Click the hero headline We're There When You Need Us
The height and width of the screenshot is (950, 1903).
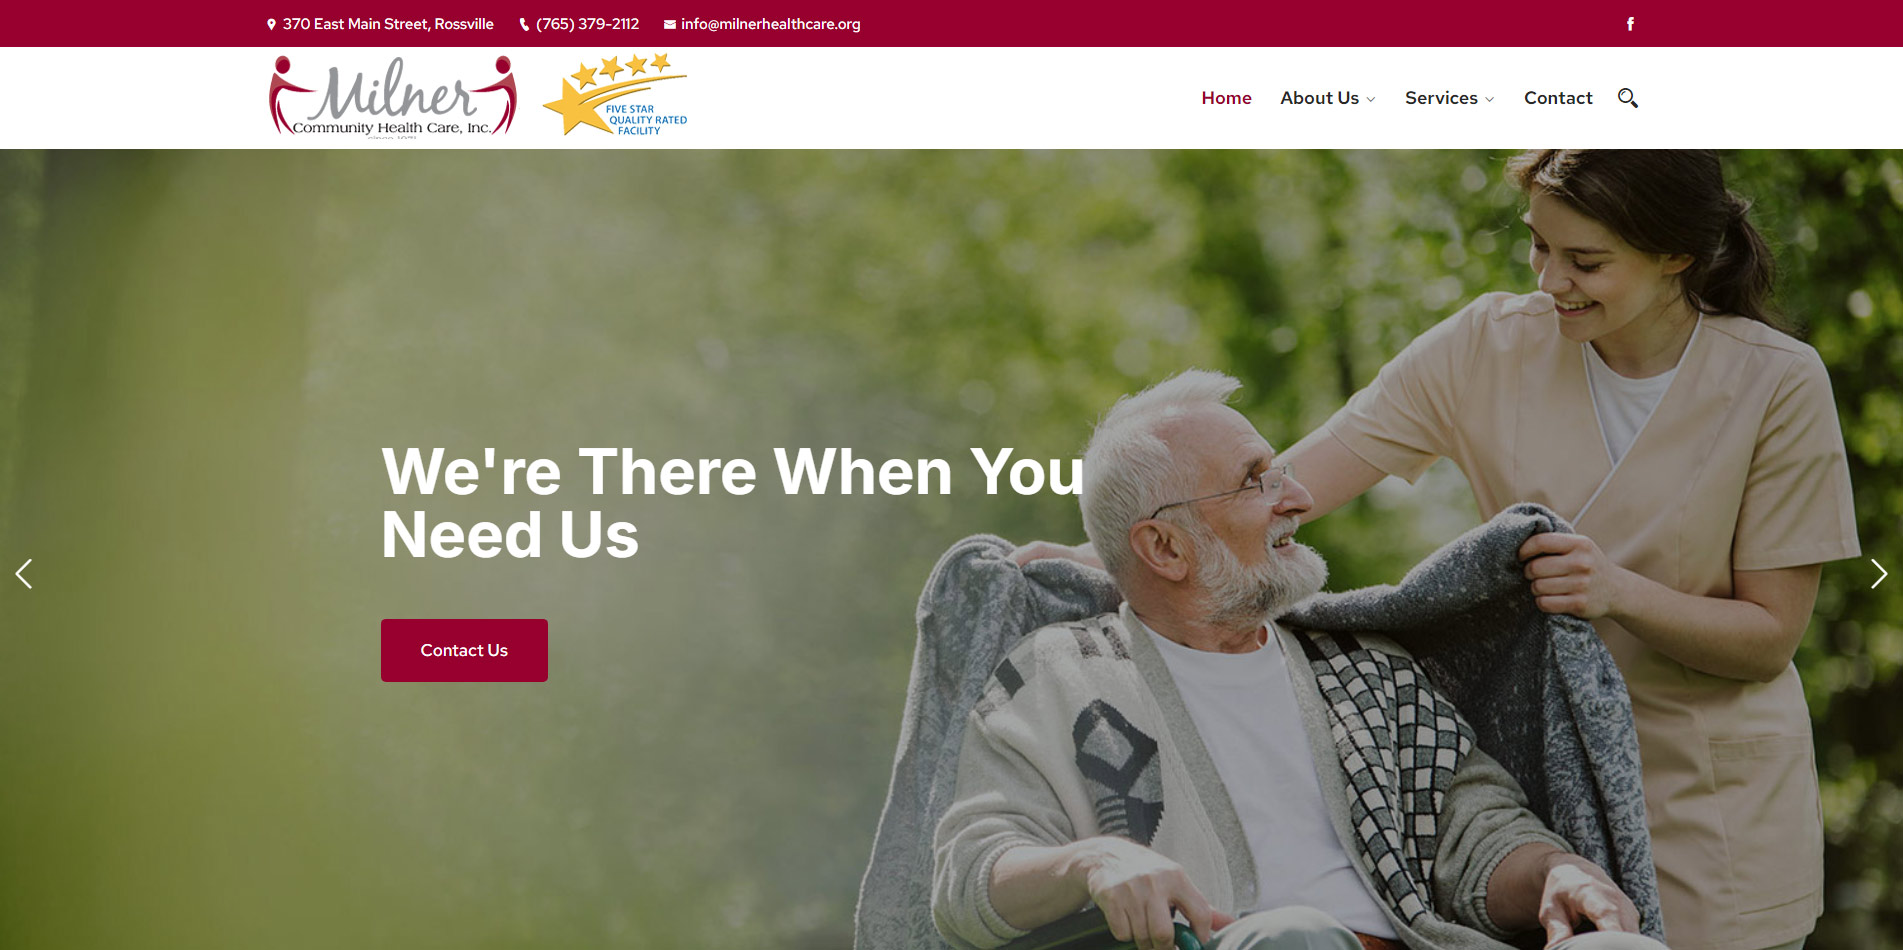pyautogui.click(x=733, y=502)
